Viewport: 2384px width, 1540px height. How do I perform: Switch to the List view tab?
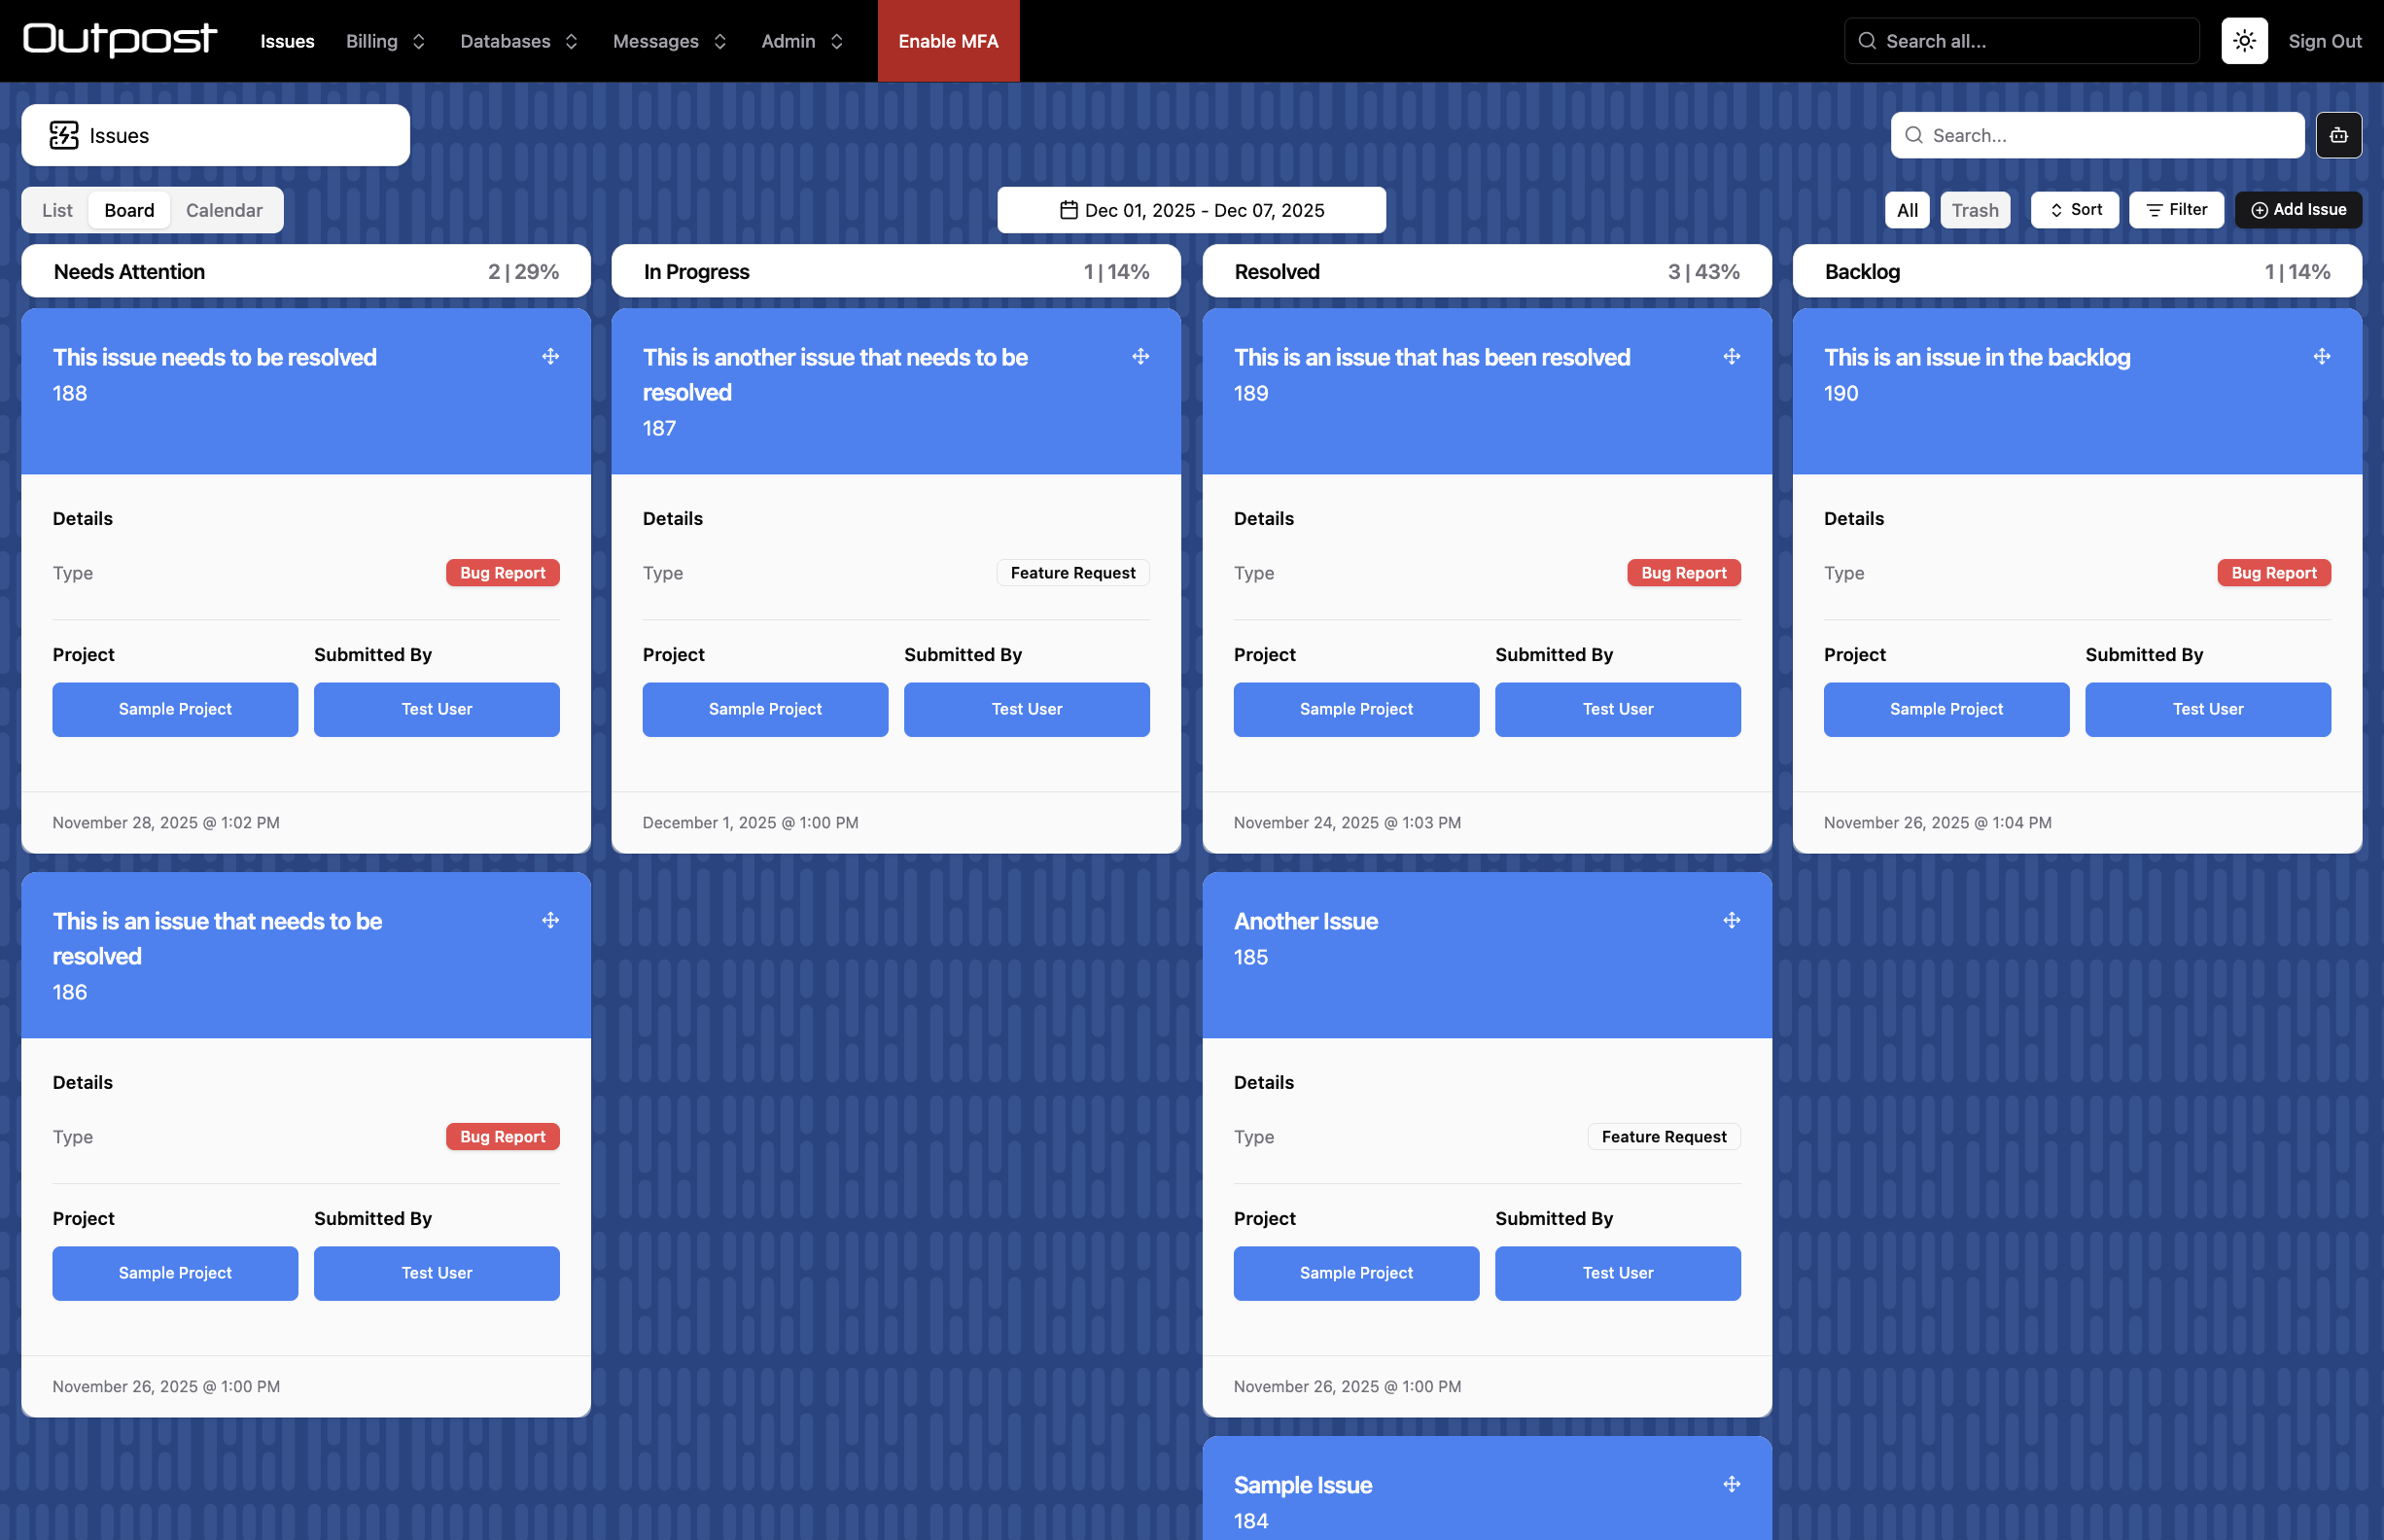click(57, 210)
